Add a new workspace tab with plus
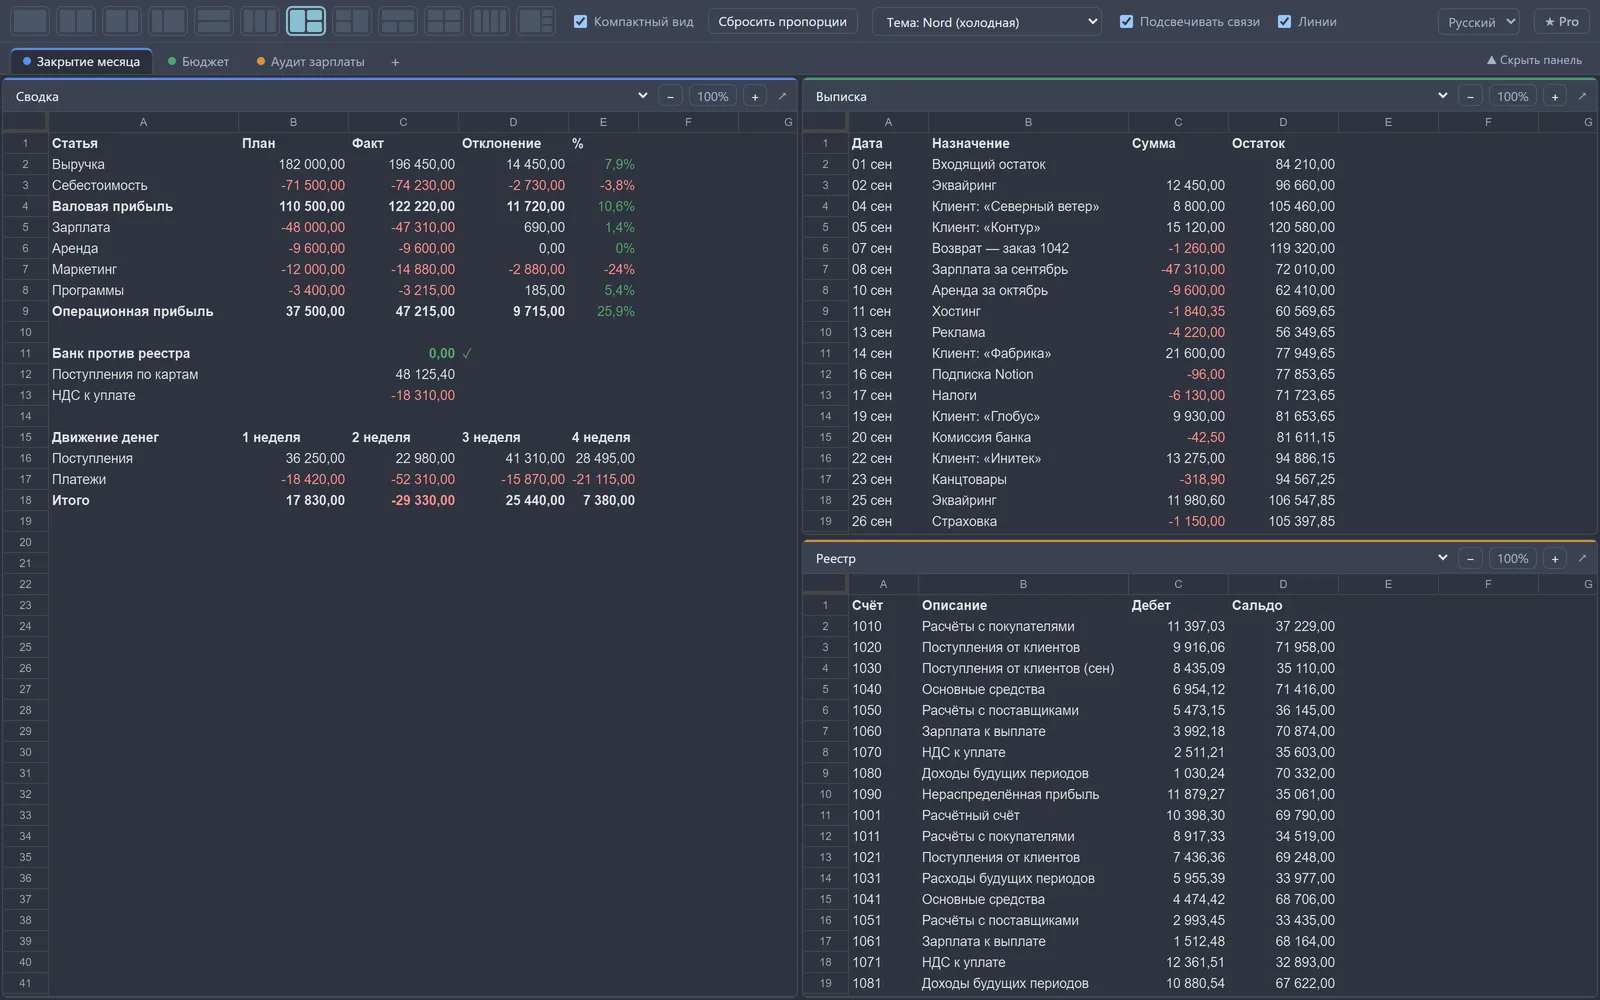Image resolution: width=1600 pixels, height=1000 pixels. [x=395, y=62]
